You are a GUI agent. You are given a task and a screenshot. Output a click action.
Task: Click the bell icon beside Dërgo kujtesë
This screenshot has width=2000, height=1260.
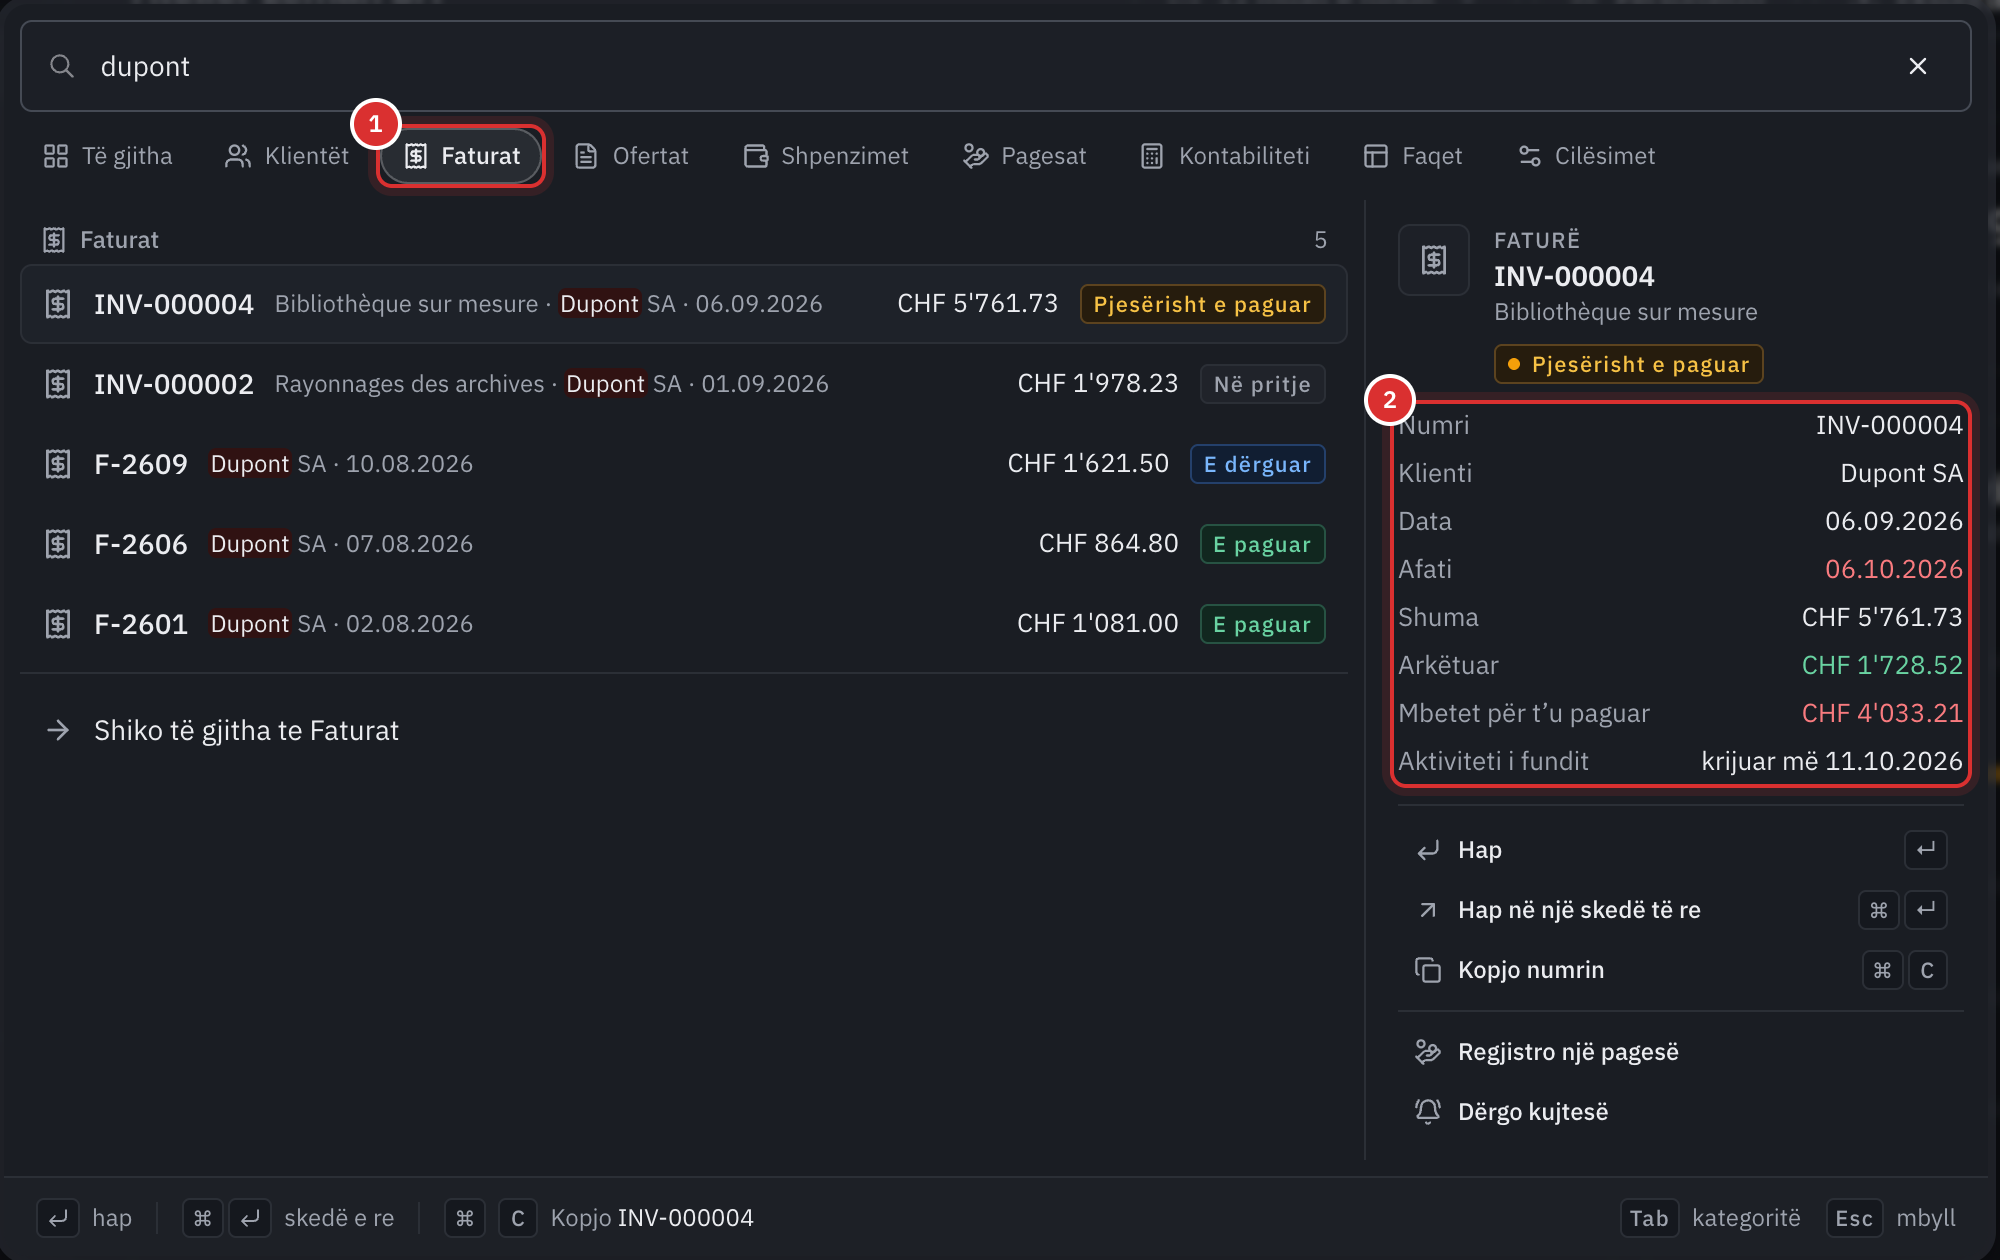(x=1428, y=1112)
